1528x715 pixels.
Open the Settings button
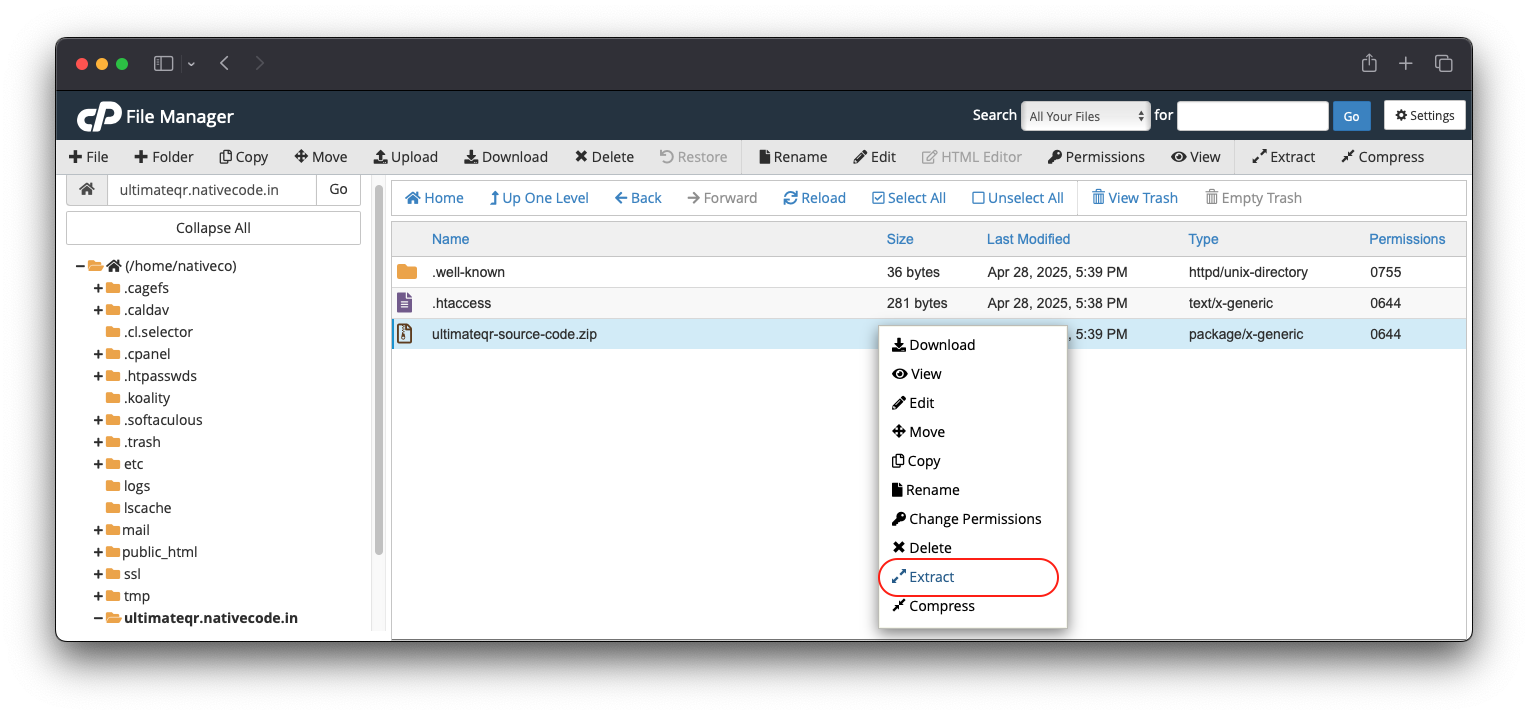click(x=1424, y=116)
